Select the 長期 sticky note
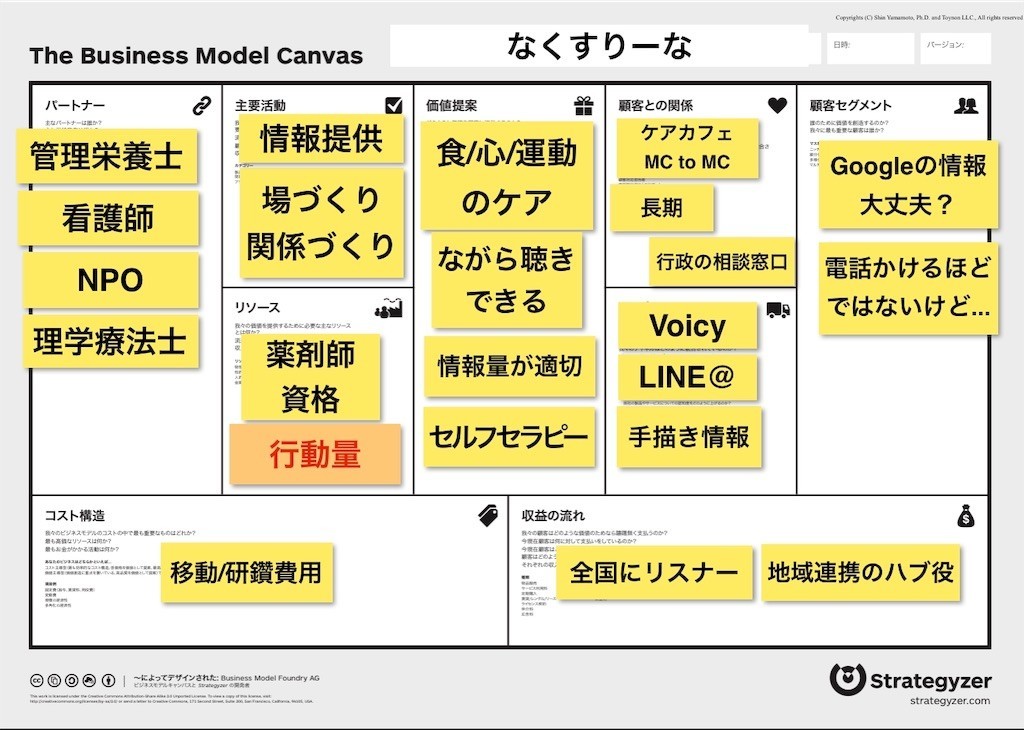 pos(662,208)
